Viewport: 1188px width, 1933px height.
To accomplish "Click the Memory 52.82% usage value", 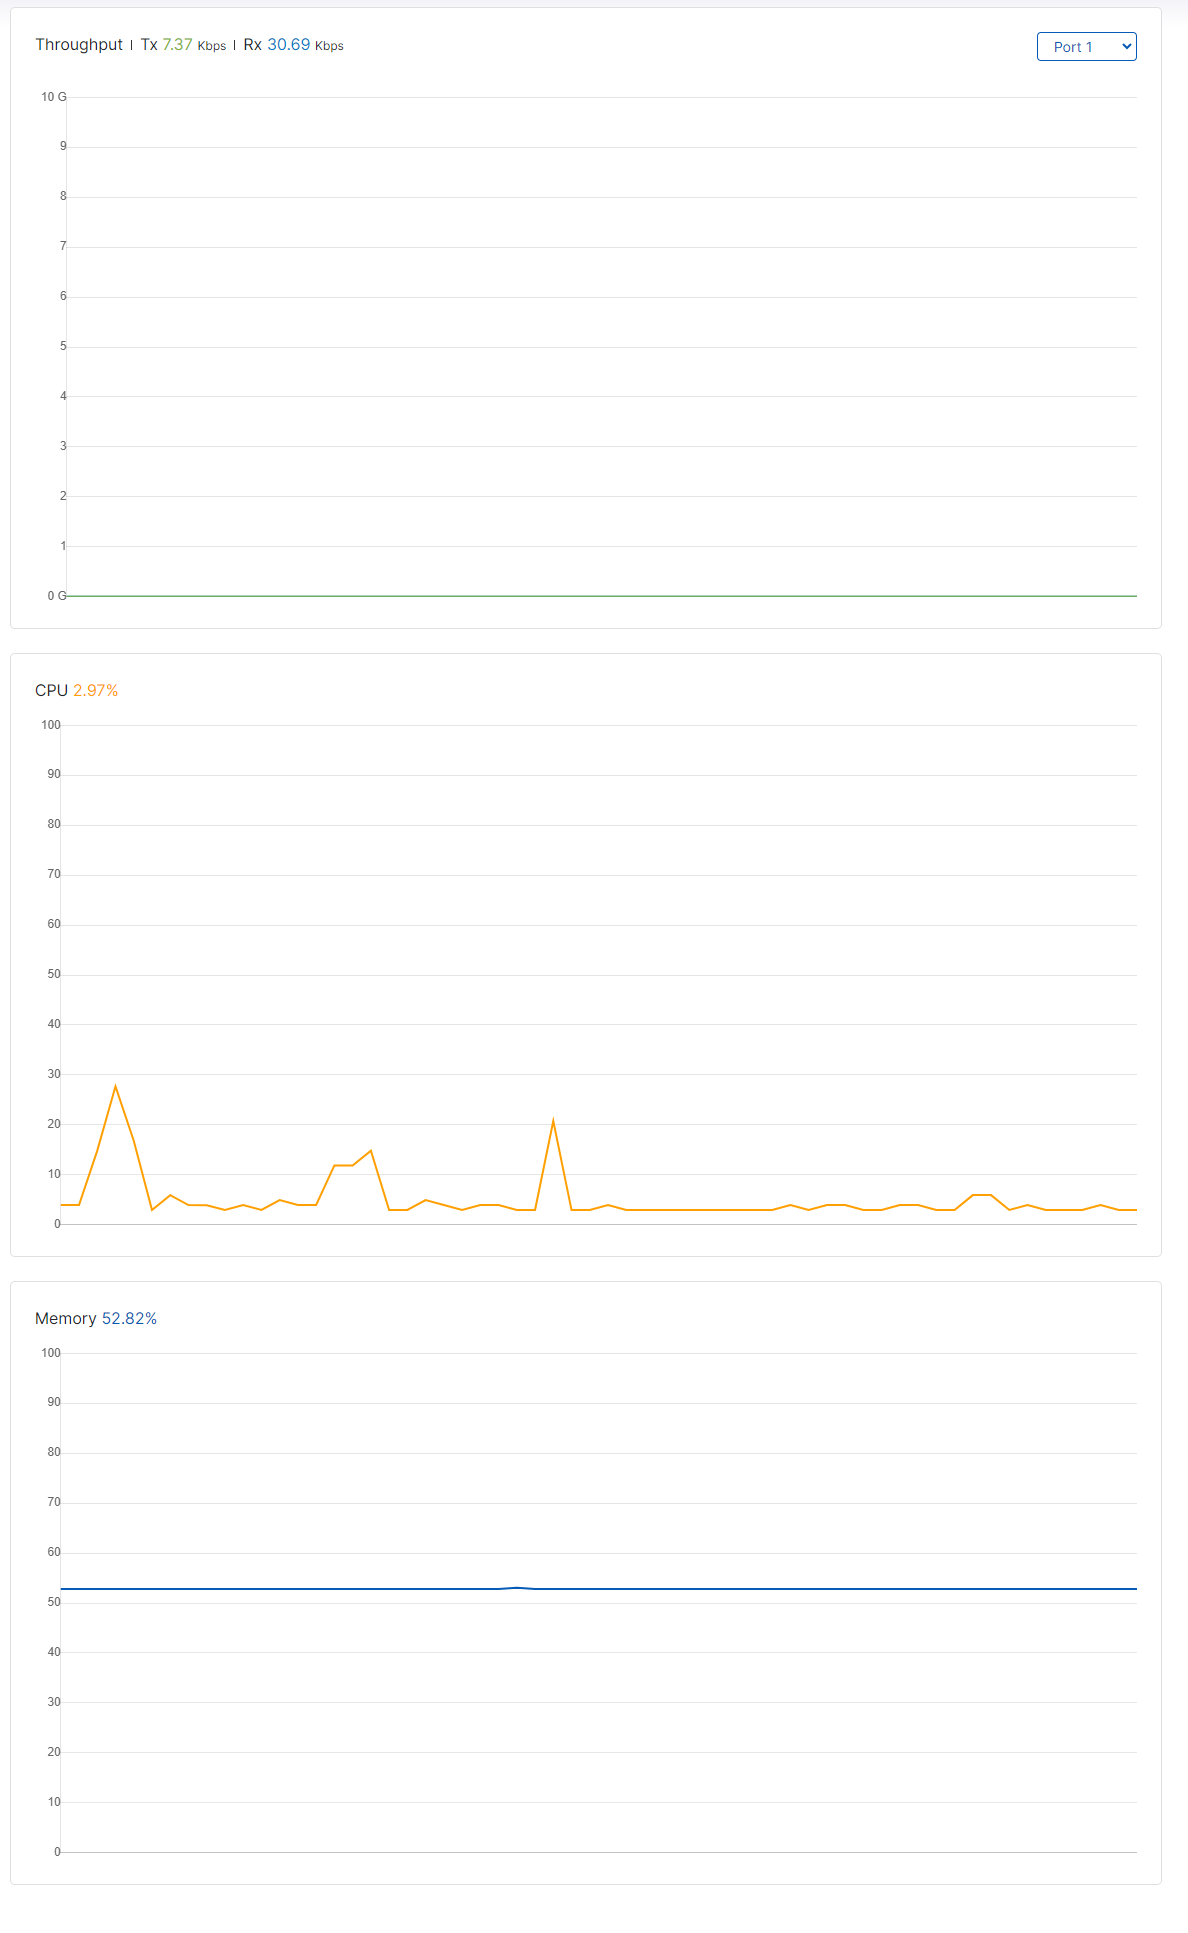I will (x=130, y=1319).
